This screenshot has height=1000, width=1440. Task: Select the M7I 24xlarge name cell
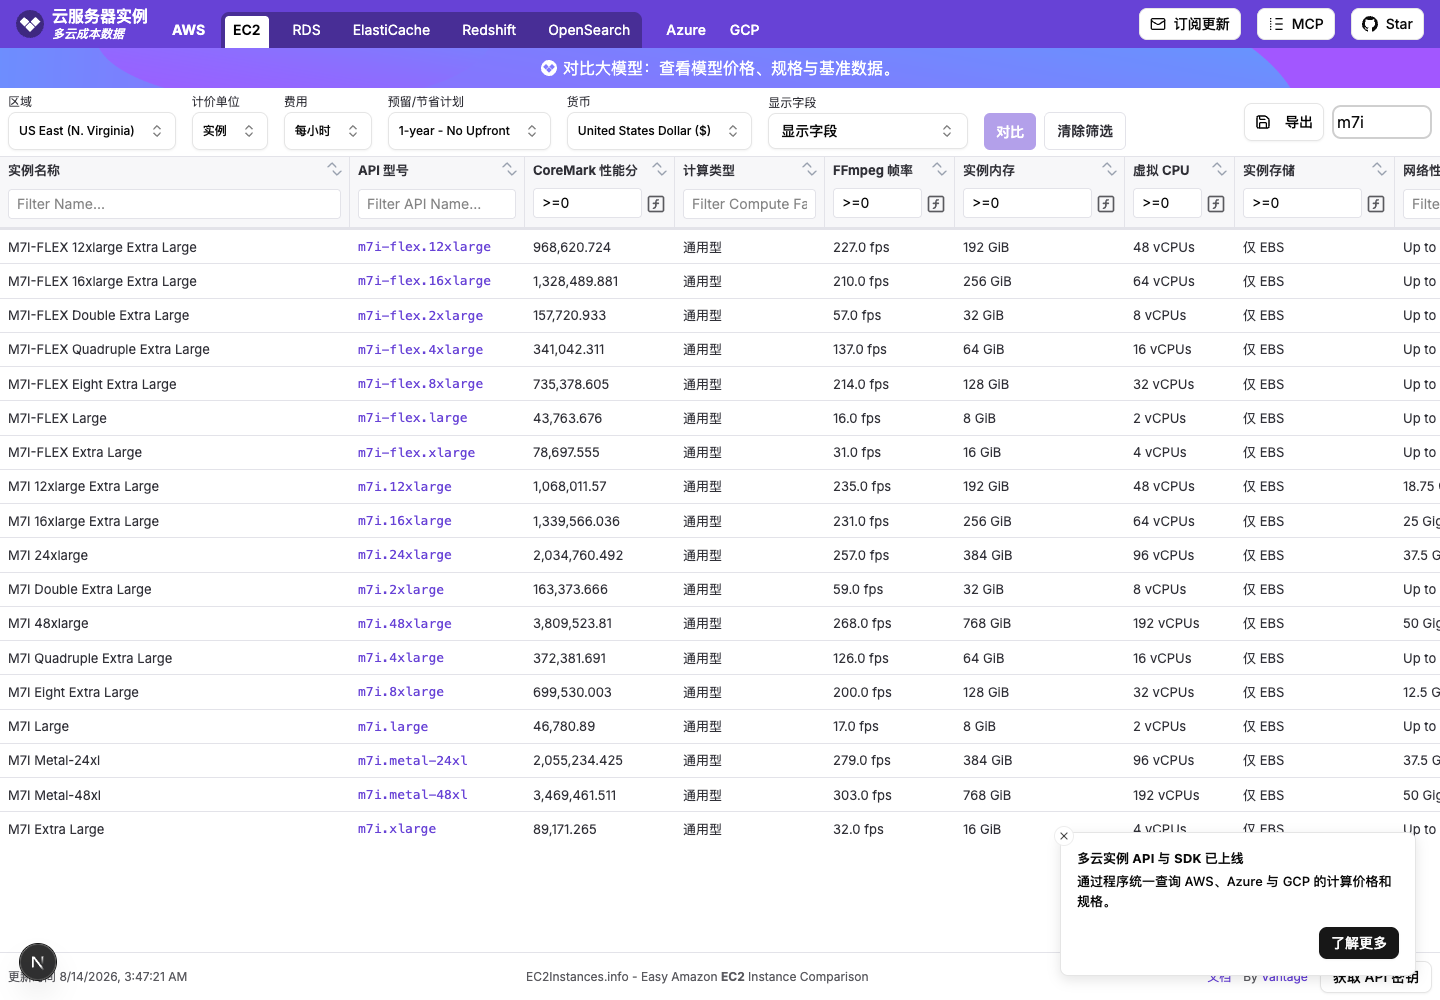[48, 555]
